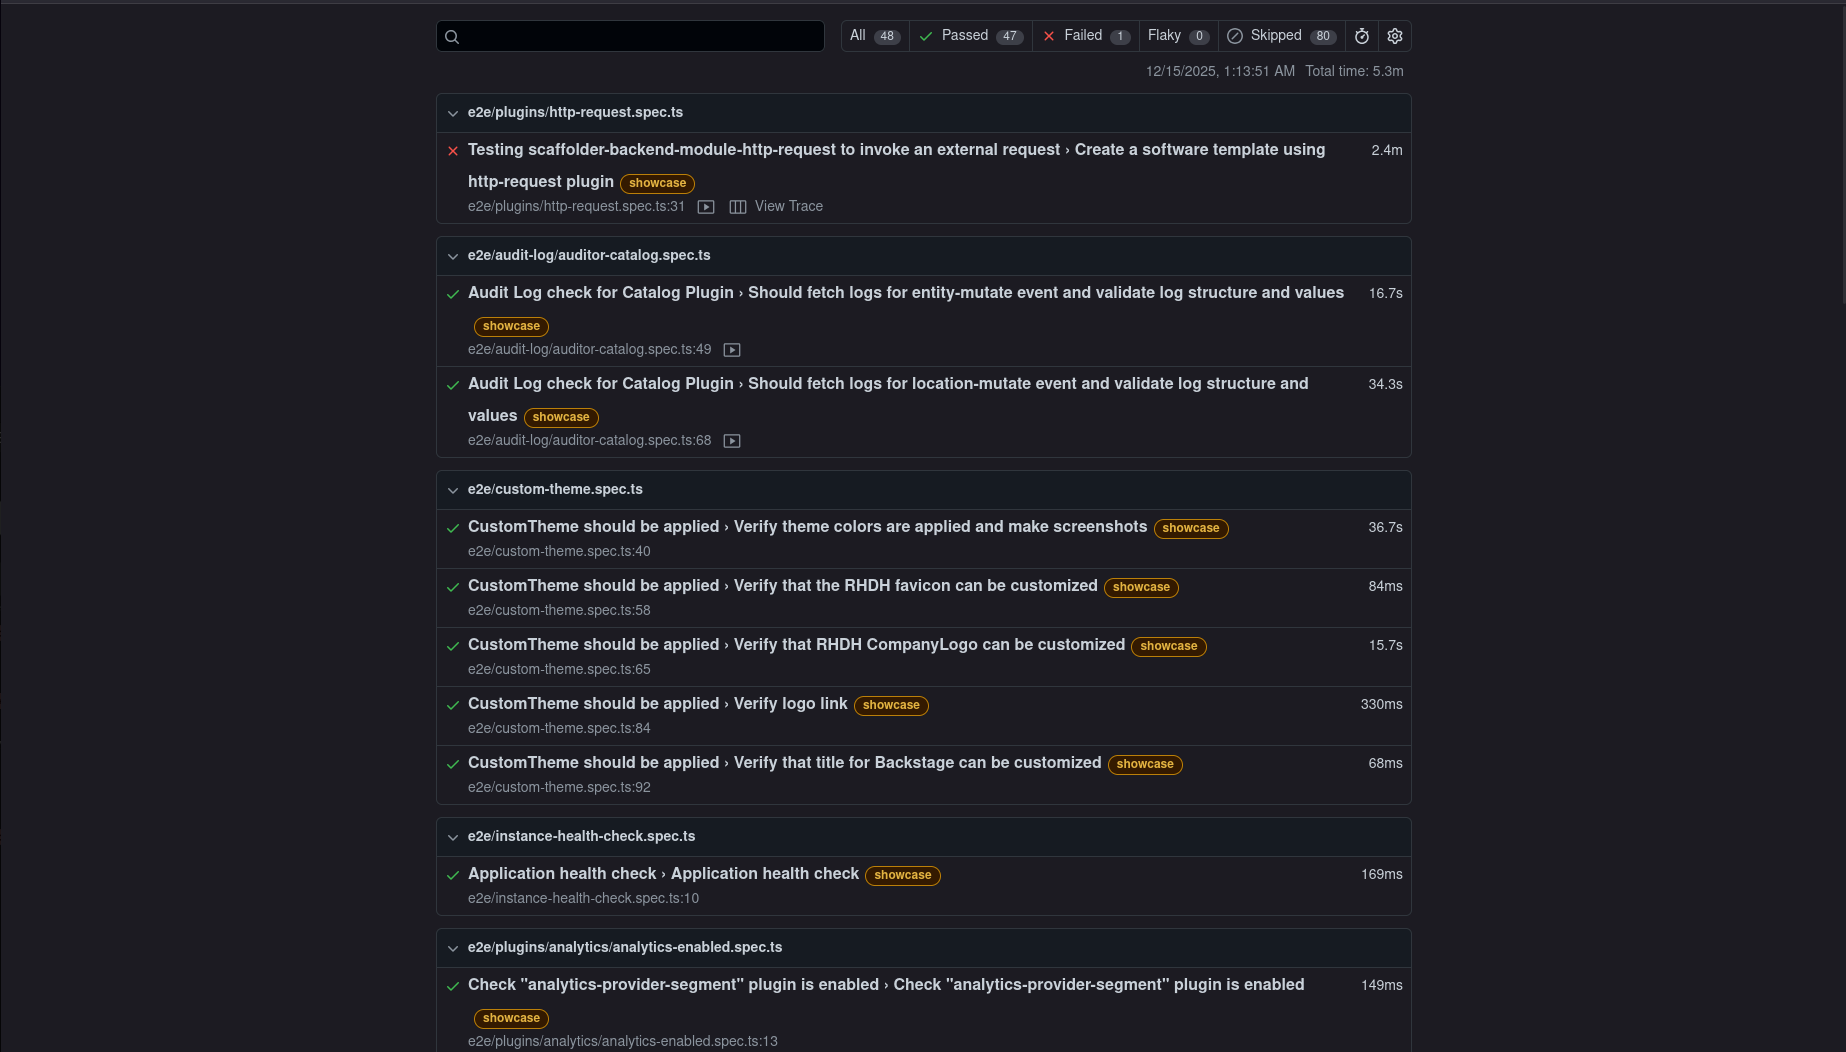Filter by Passed tests
1846x1052 pixels.
tap(970, 36)
